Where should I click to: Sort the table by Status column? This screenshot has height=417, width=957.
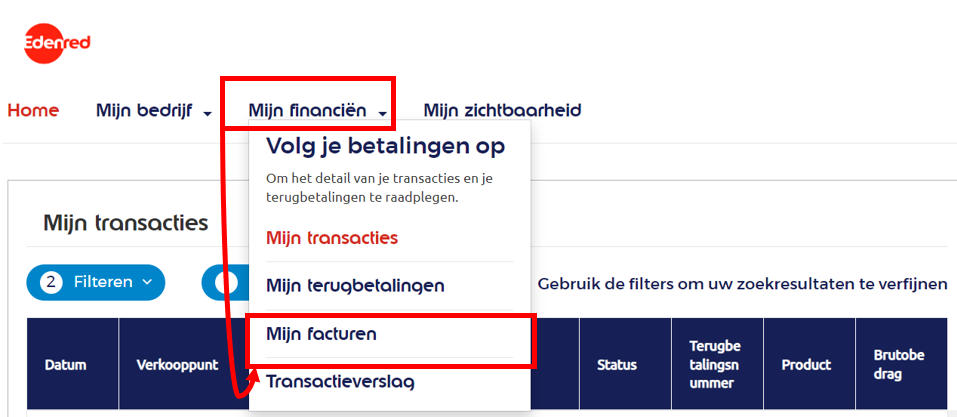point(616,364)
